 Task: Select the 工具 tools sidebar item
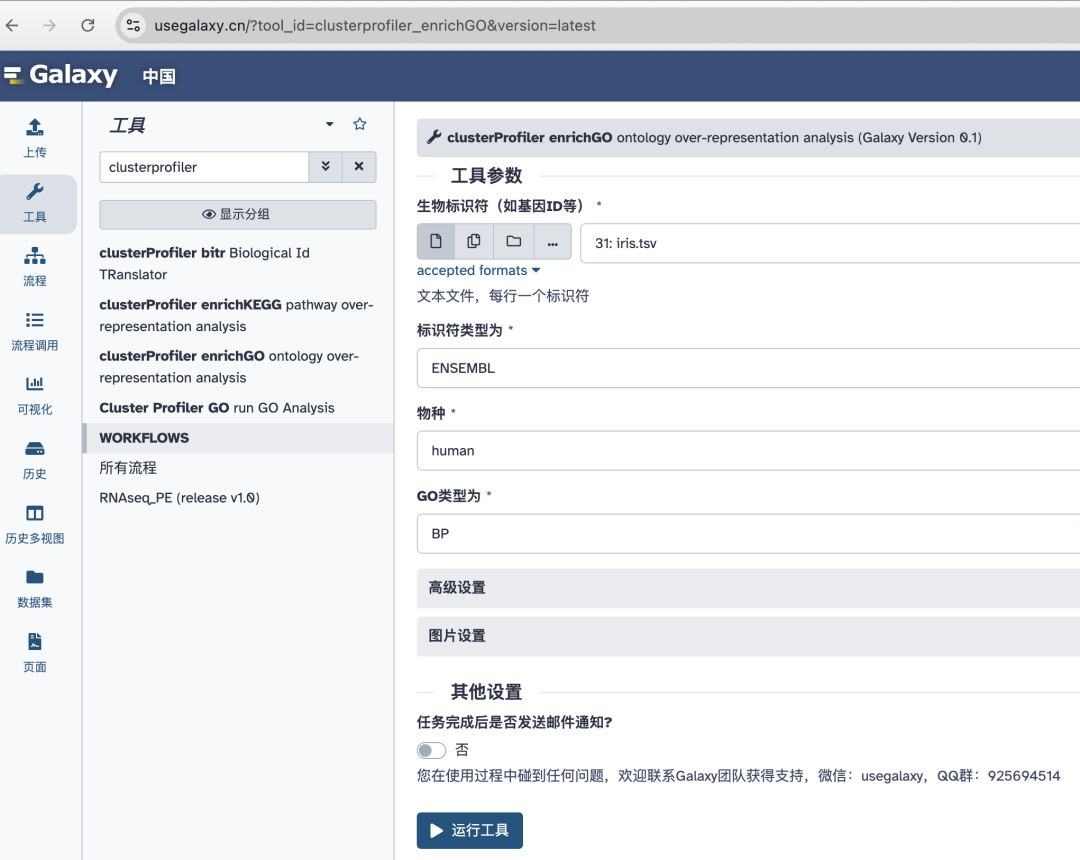click(34, 203)
